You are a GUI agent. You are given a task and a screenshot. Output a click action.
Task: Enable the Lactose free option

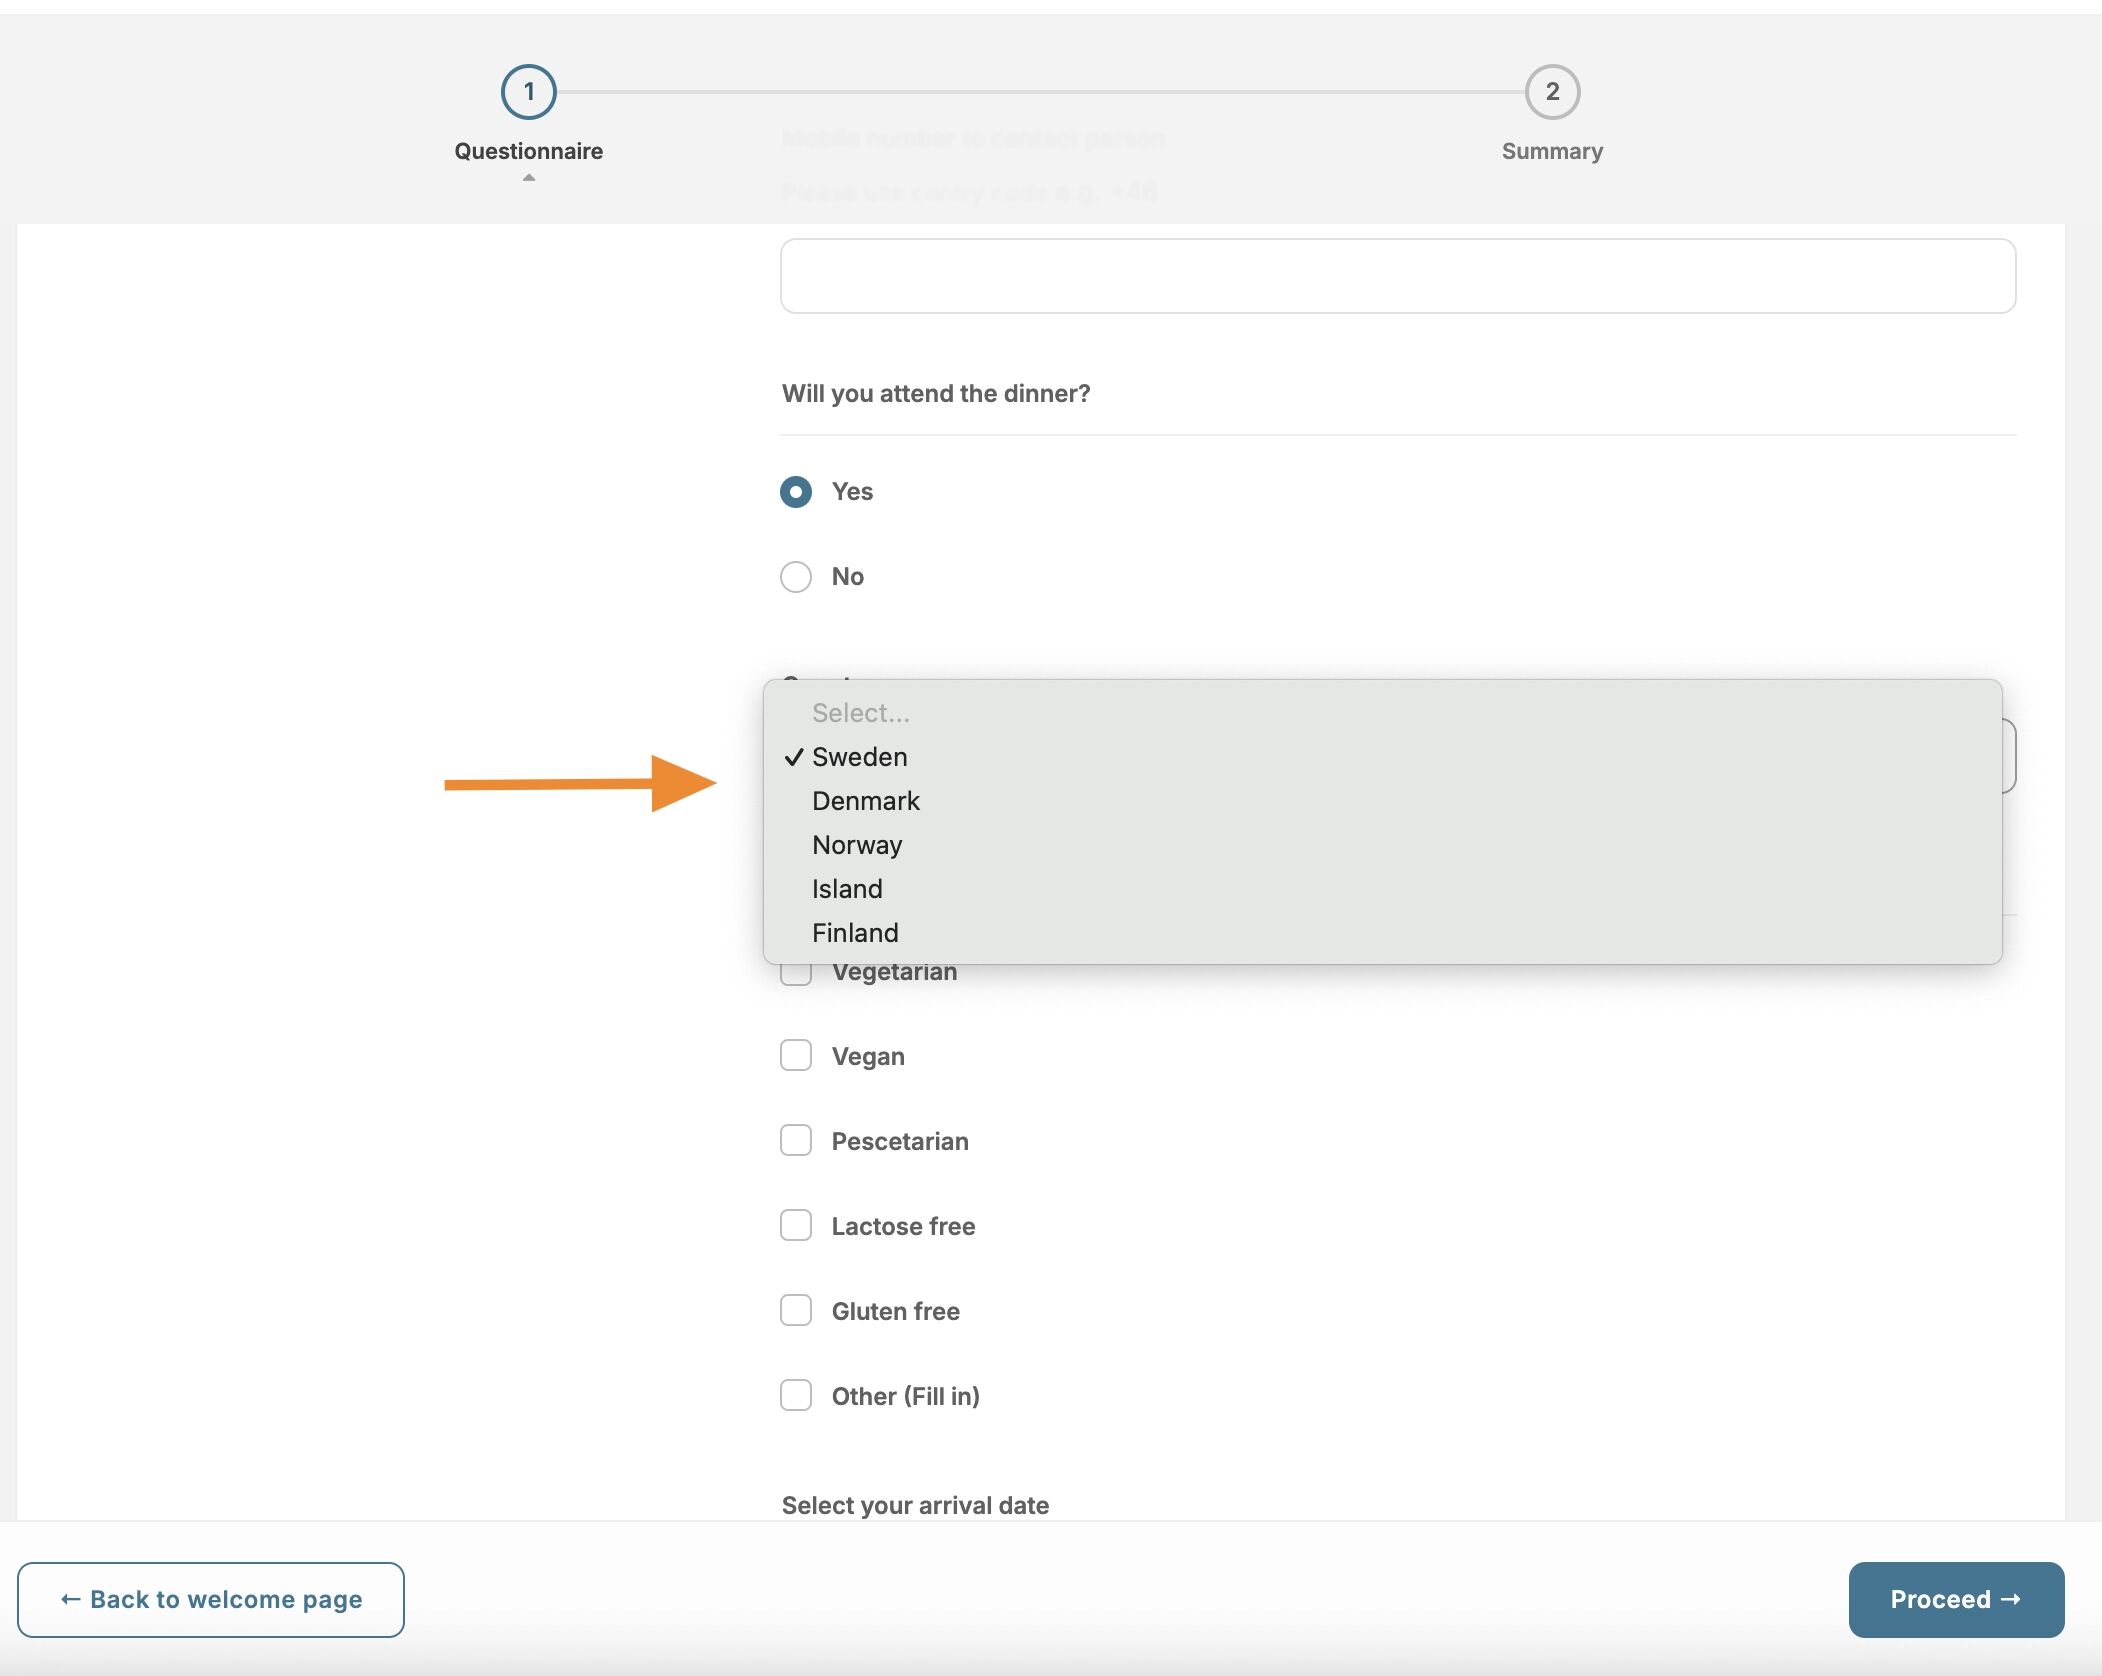(x=796, y=1226)
